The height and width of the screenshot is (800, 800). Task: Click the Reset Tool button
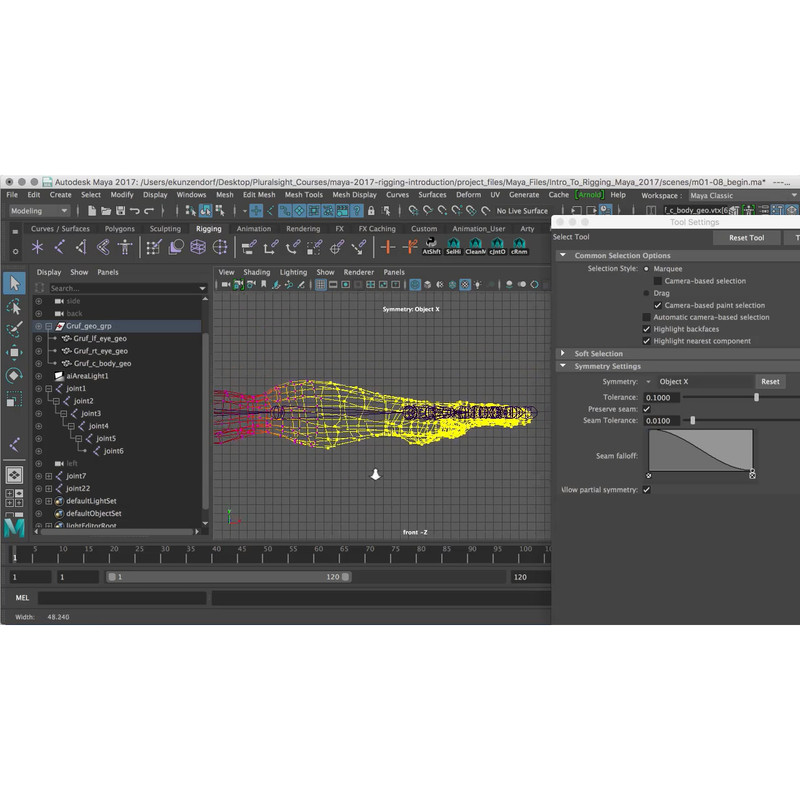pyautogui.click(x=746, y=238)
